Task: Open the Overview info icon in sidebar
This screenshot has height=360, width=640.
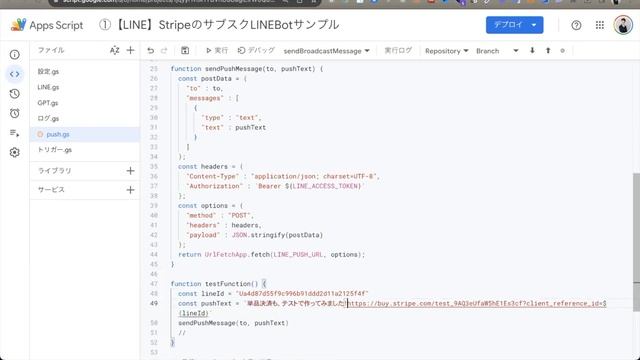Action: point(15,54)
